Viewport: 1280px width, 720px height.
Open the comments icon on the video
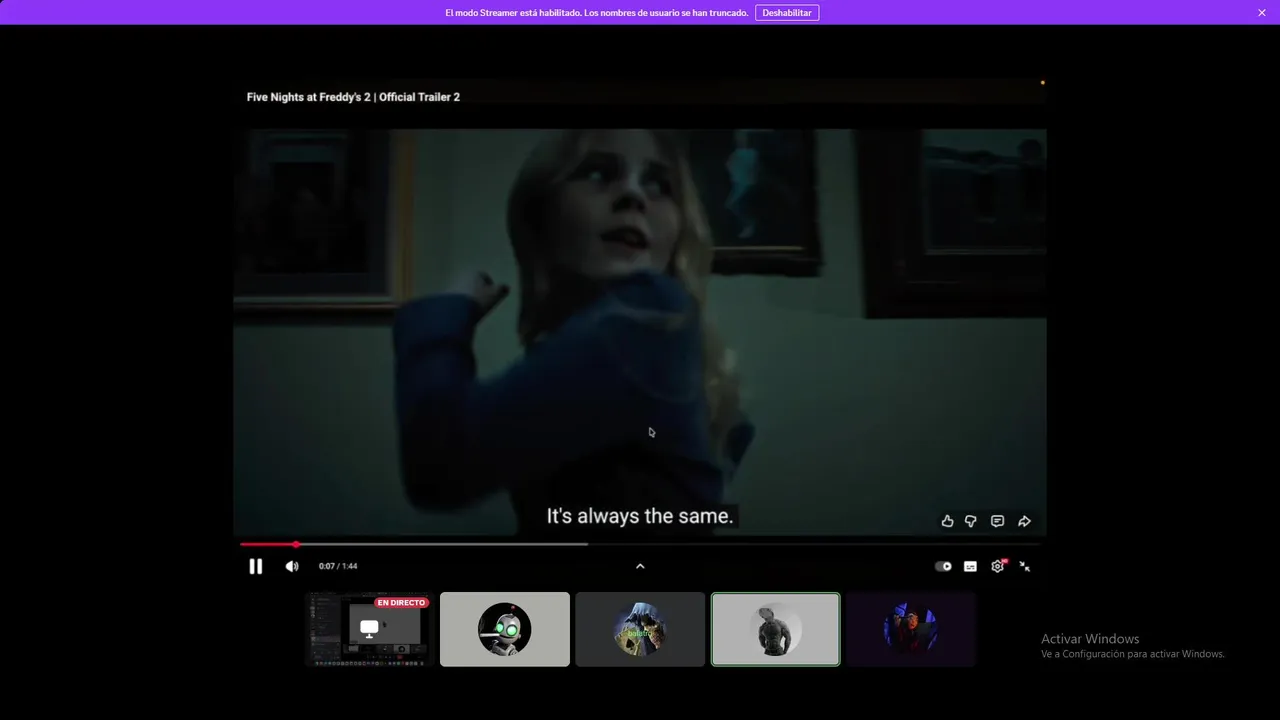pyautogui.click(x=997, y=521)
